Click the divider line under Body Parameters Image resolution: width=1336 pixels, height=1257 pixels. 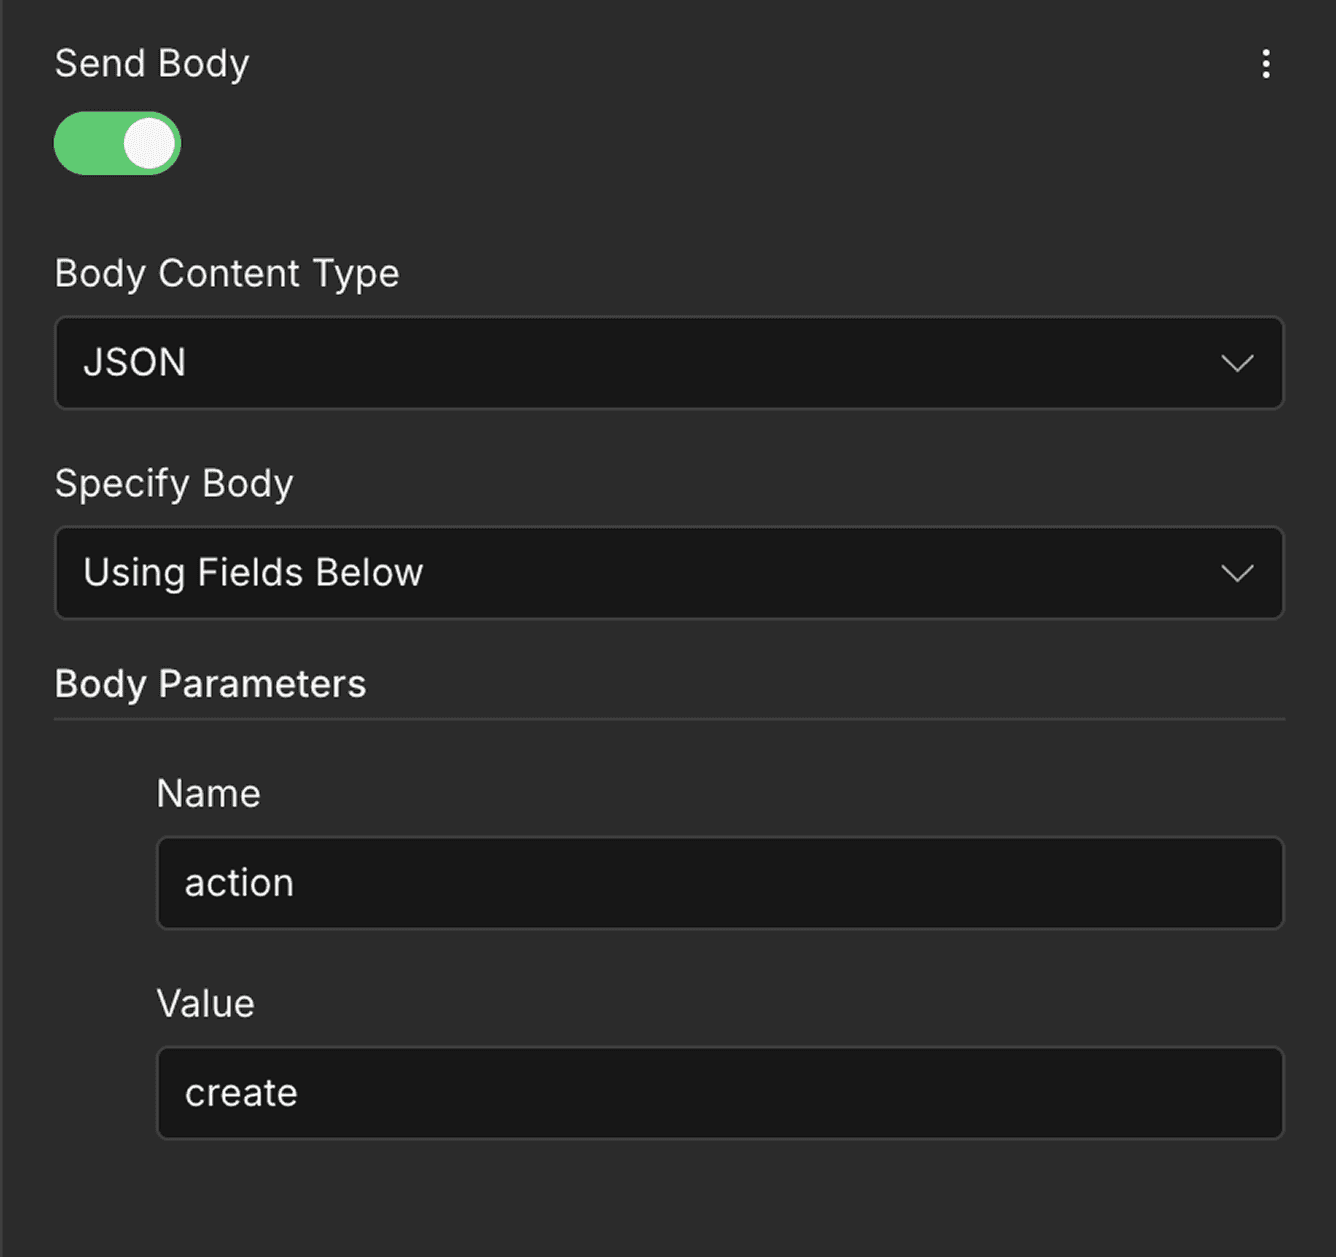668,719
